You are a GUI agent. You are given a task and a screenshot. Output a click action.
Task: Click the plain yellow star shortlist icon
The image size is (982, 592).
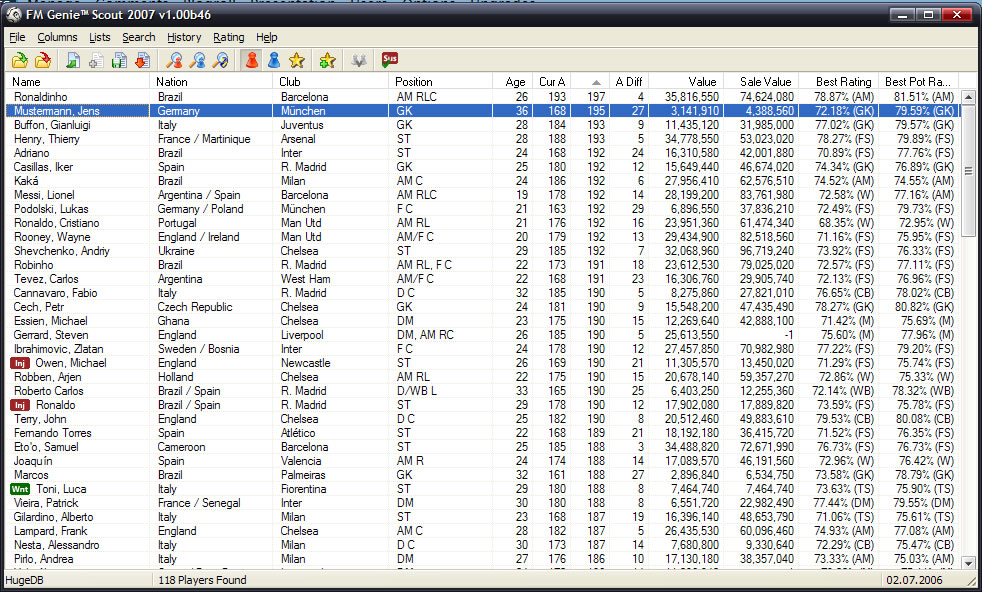(x=298, y=61)
